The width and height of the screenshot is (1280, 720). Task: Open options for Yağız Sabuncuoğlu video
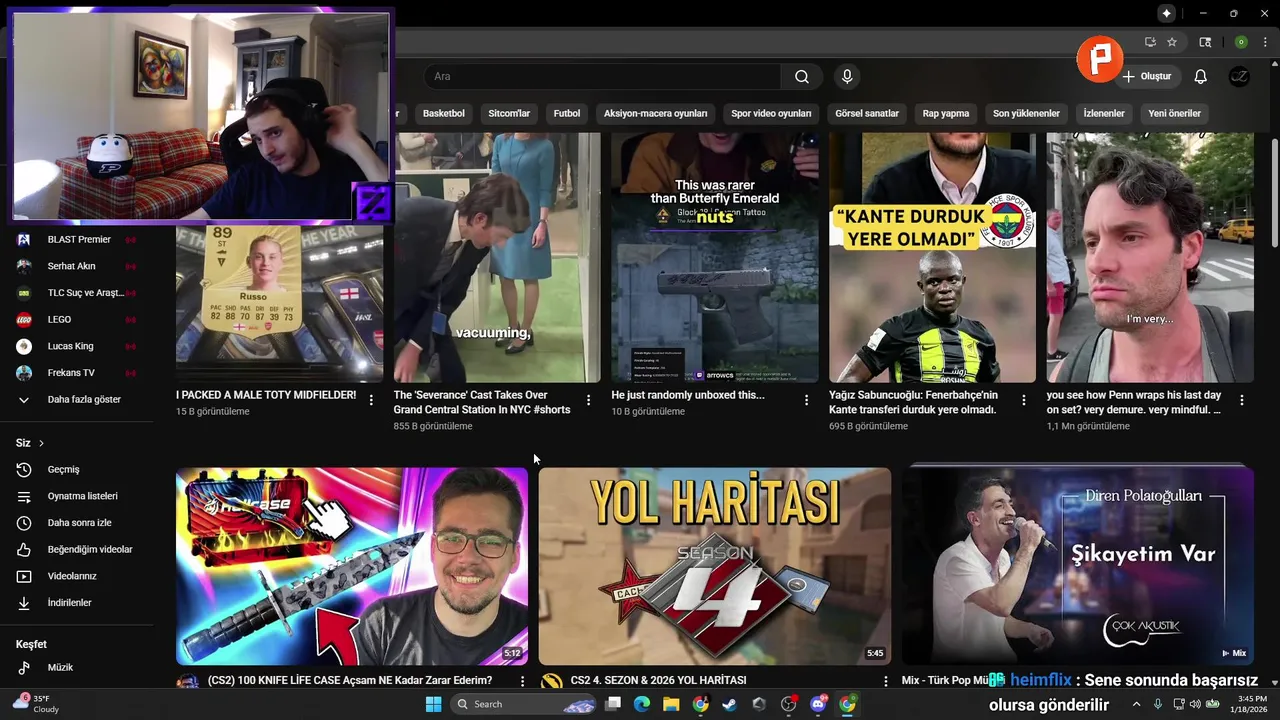(x=1023, y=400)
